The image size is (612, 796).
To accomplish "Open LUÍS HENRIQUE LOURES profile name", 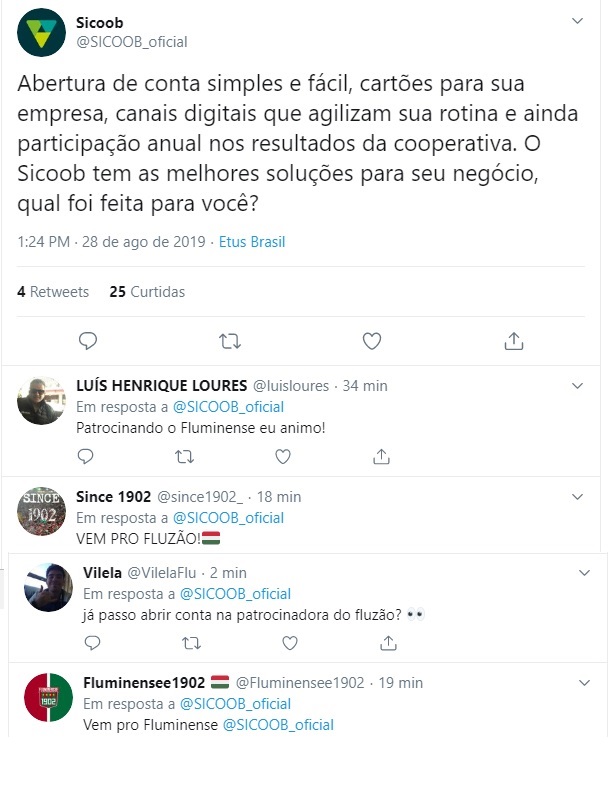I will click(161, 385).
